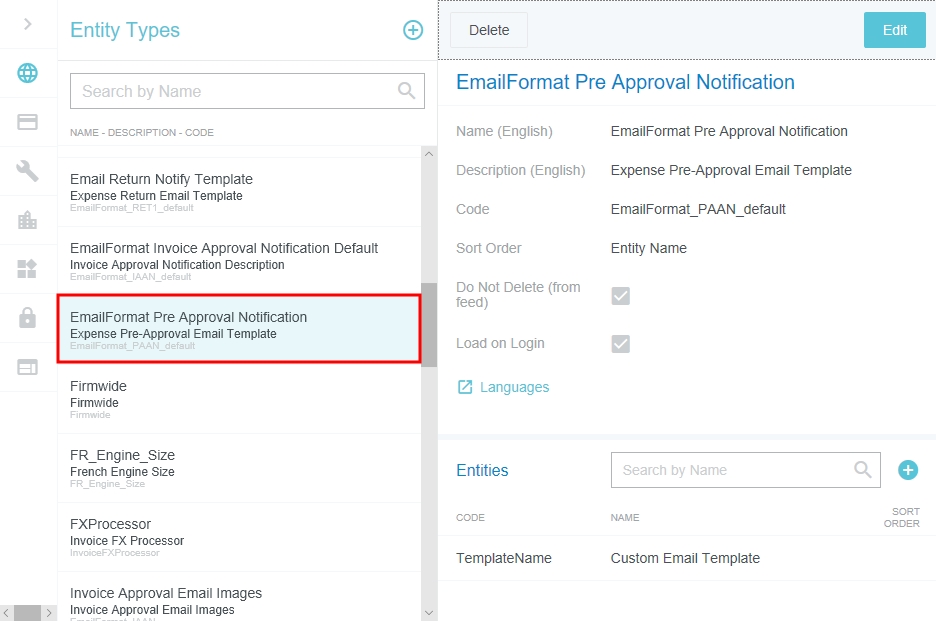Click the globe icon in the sidebar

(28, 73)
